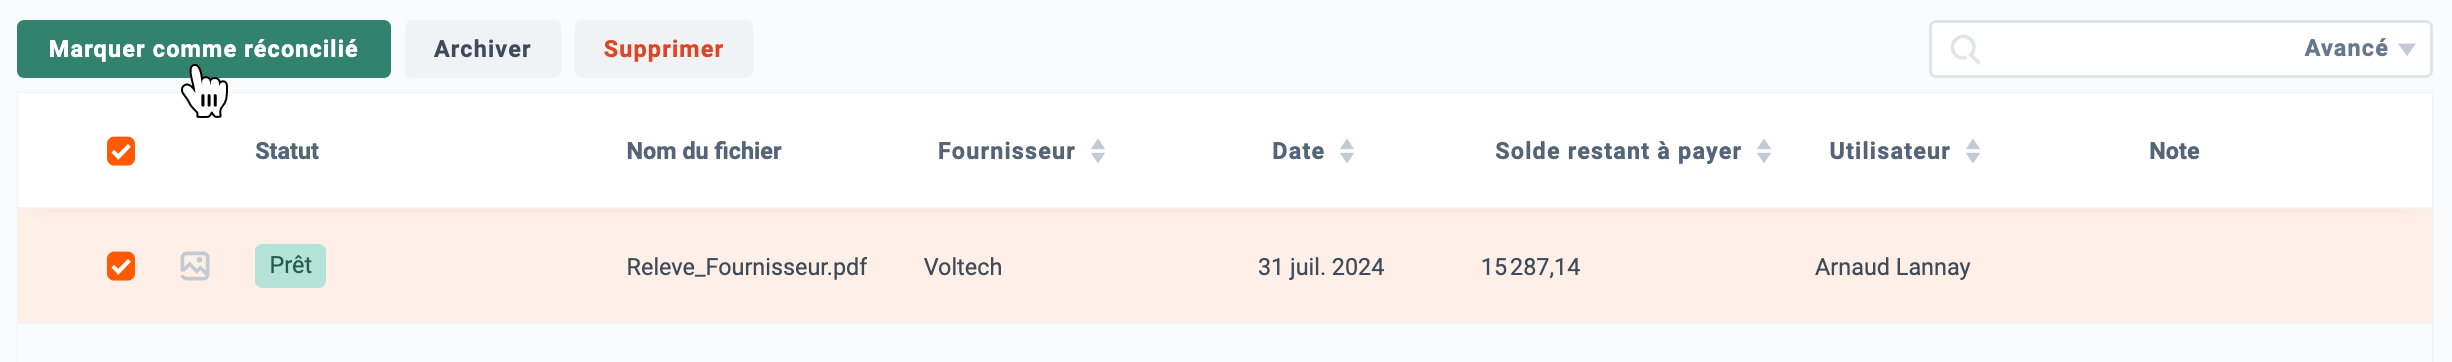Image resolution: width=2452 pixels, height=362 pixels.
Task: Select the Nom du fichier header
Action: tap(704, 151)
